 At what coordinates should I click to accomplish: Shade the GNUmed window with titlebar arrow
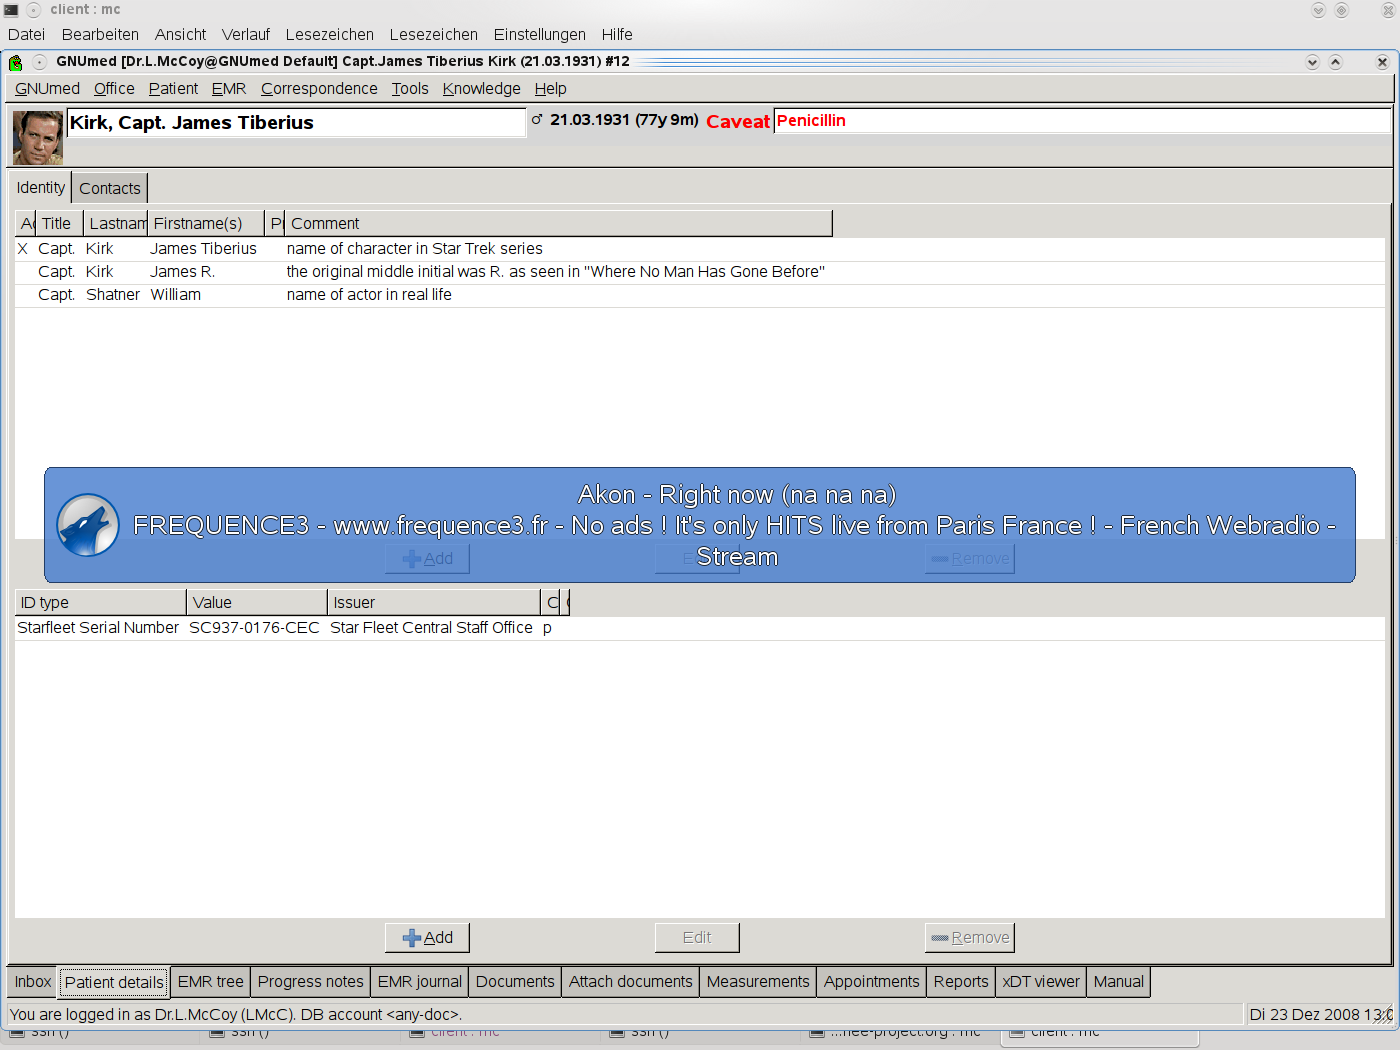[x=1335, y=62]
